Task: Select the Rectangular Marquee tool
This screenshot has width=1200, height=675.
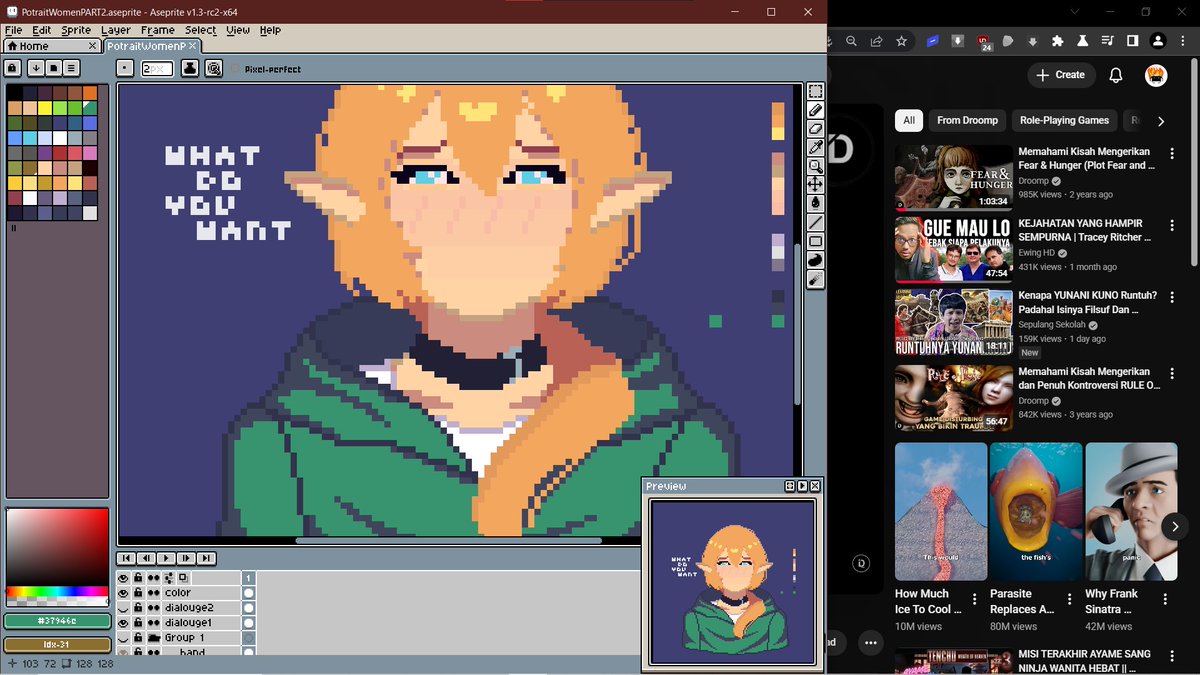Action: 815,91
